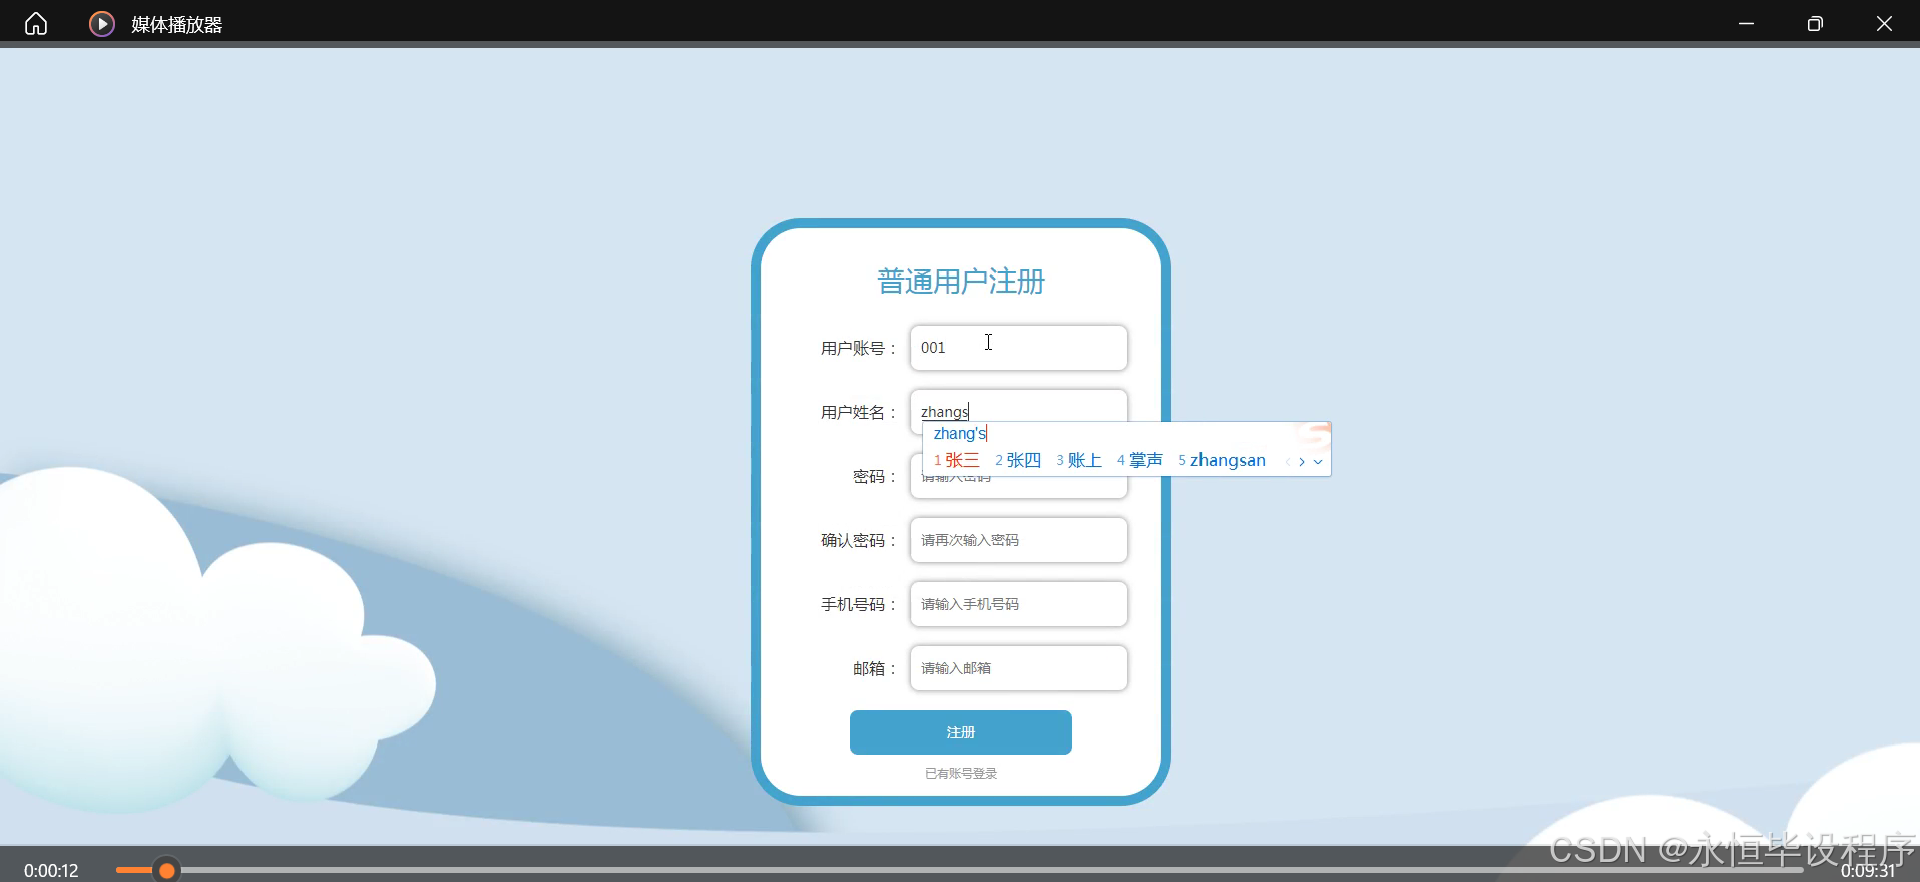Go to next IME candidate page arrow
1920x882 pixels.
[1302, 462]
